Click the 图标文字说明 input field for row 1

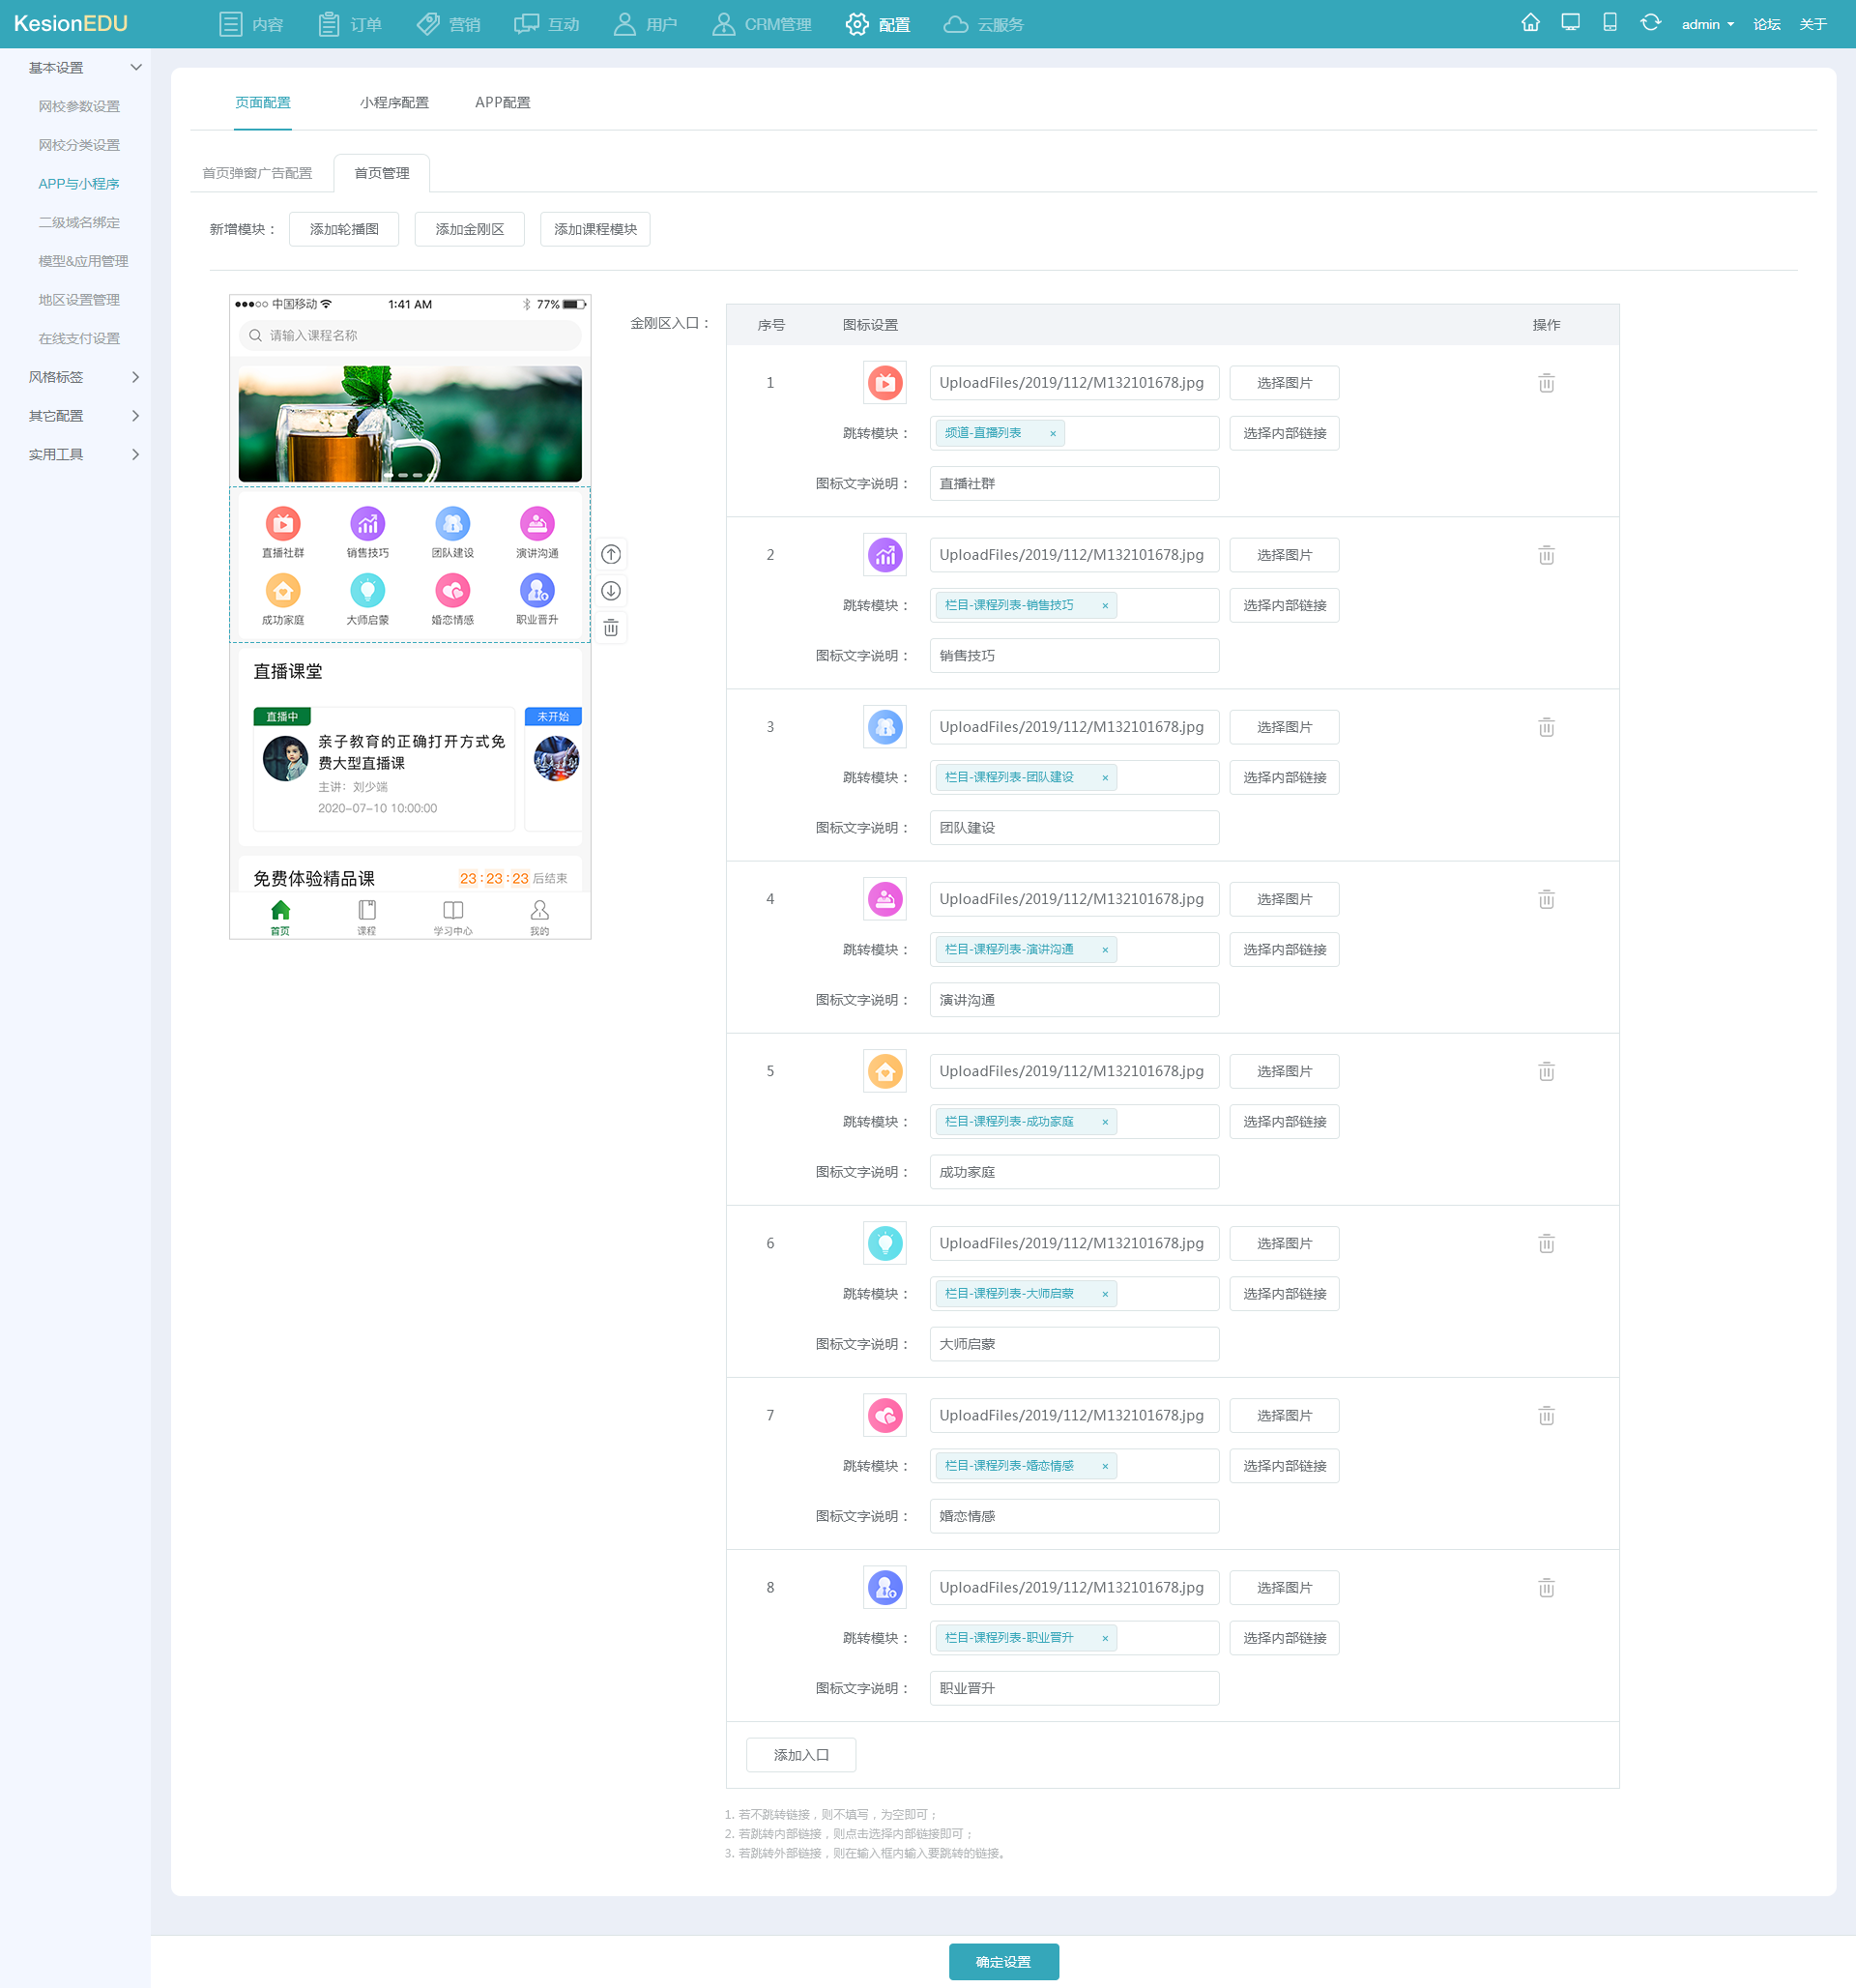pyautogui.click(x=1074, y=483)
